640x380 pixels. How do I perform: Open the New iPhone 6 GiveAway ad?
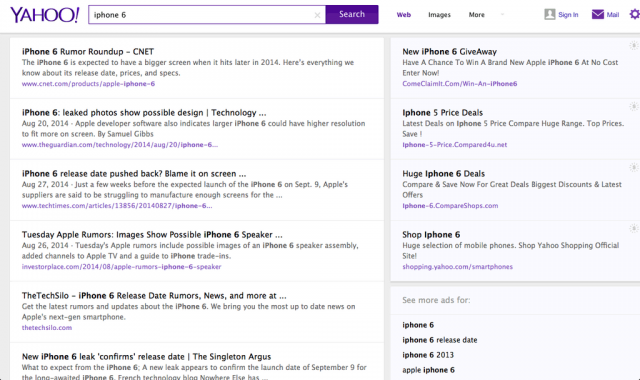coord(449,52)
